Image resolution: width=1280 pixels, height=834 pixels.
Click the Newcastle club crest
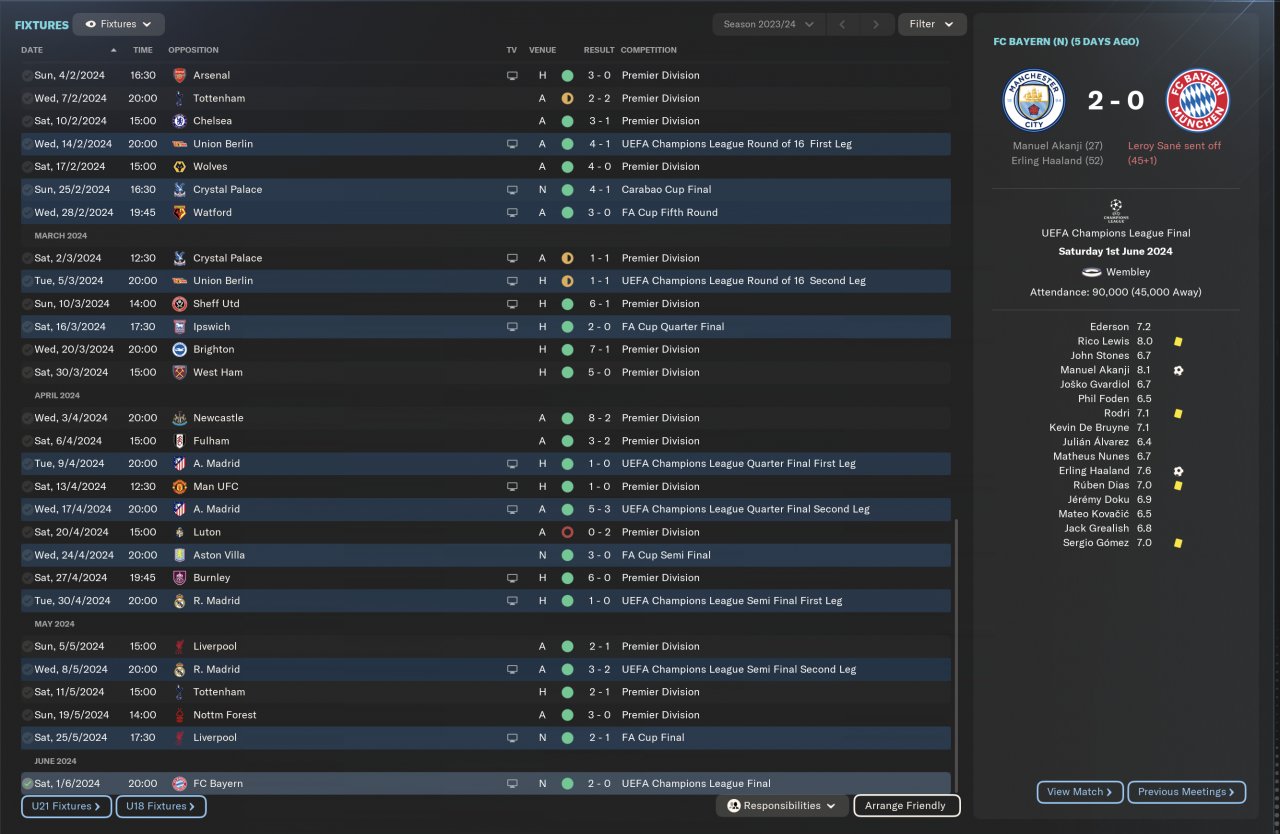(179, 418)
